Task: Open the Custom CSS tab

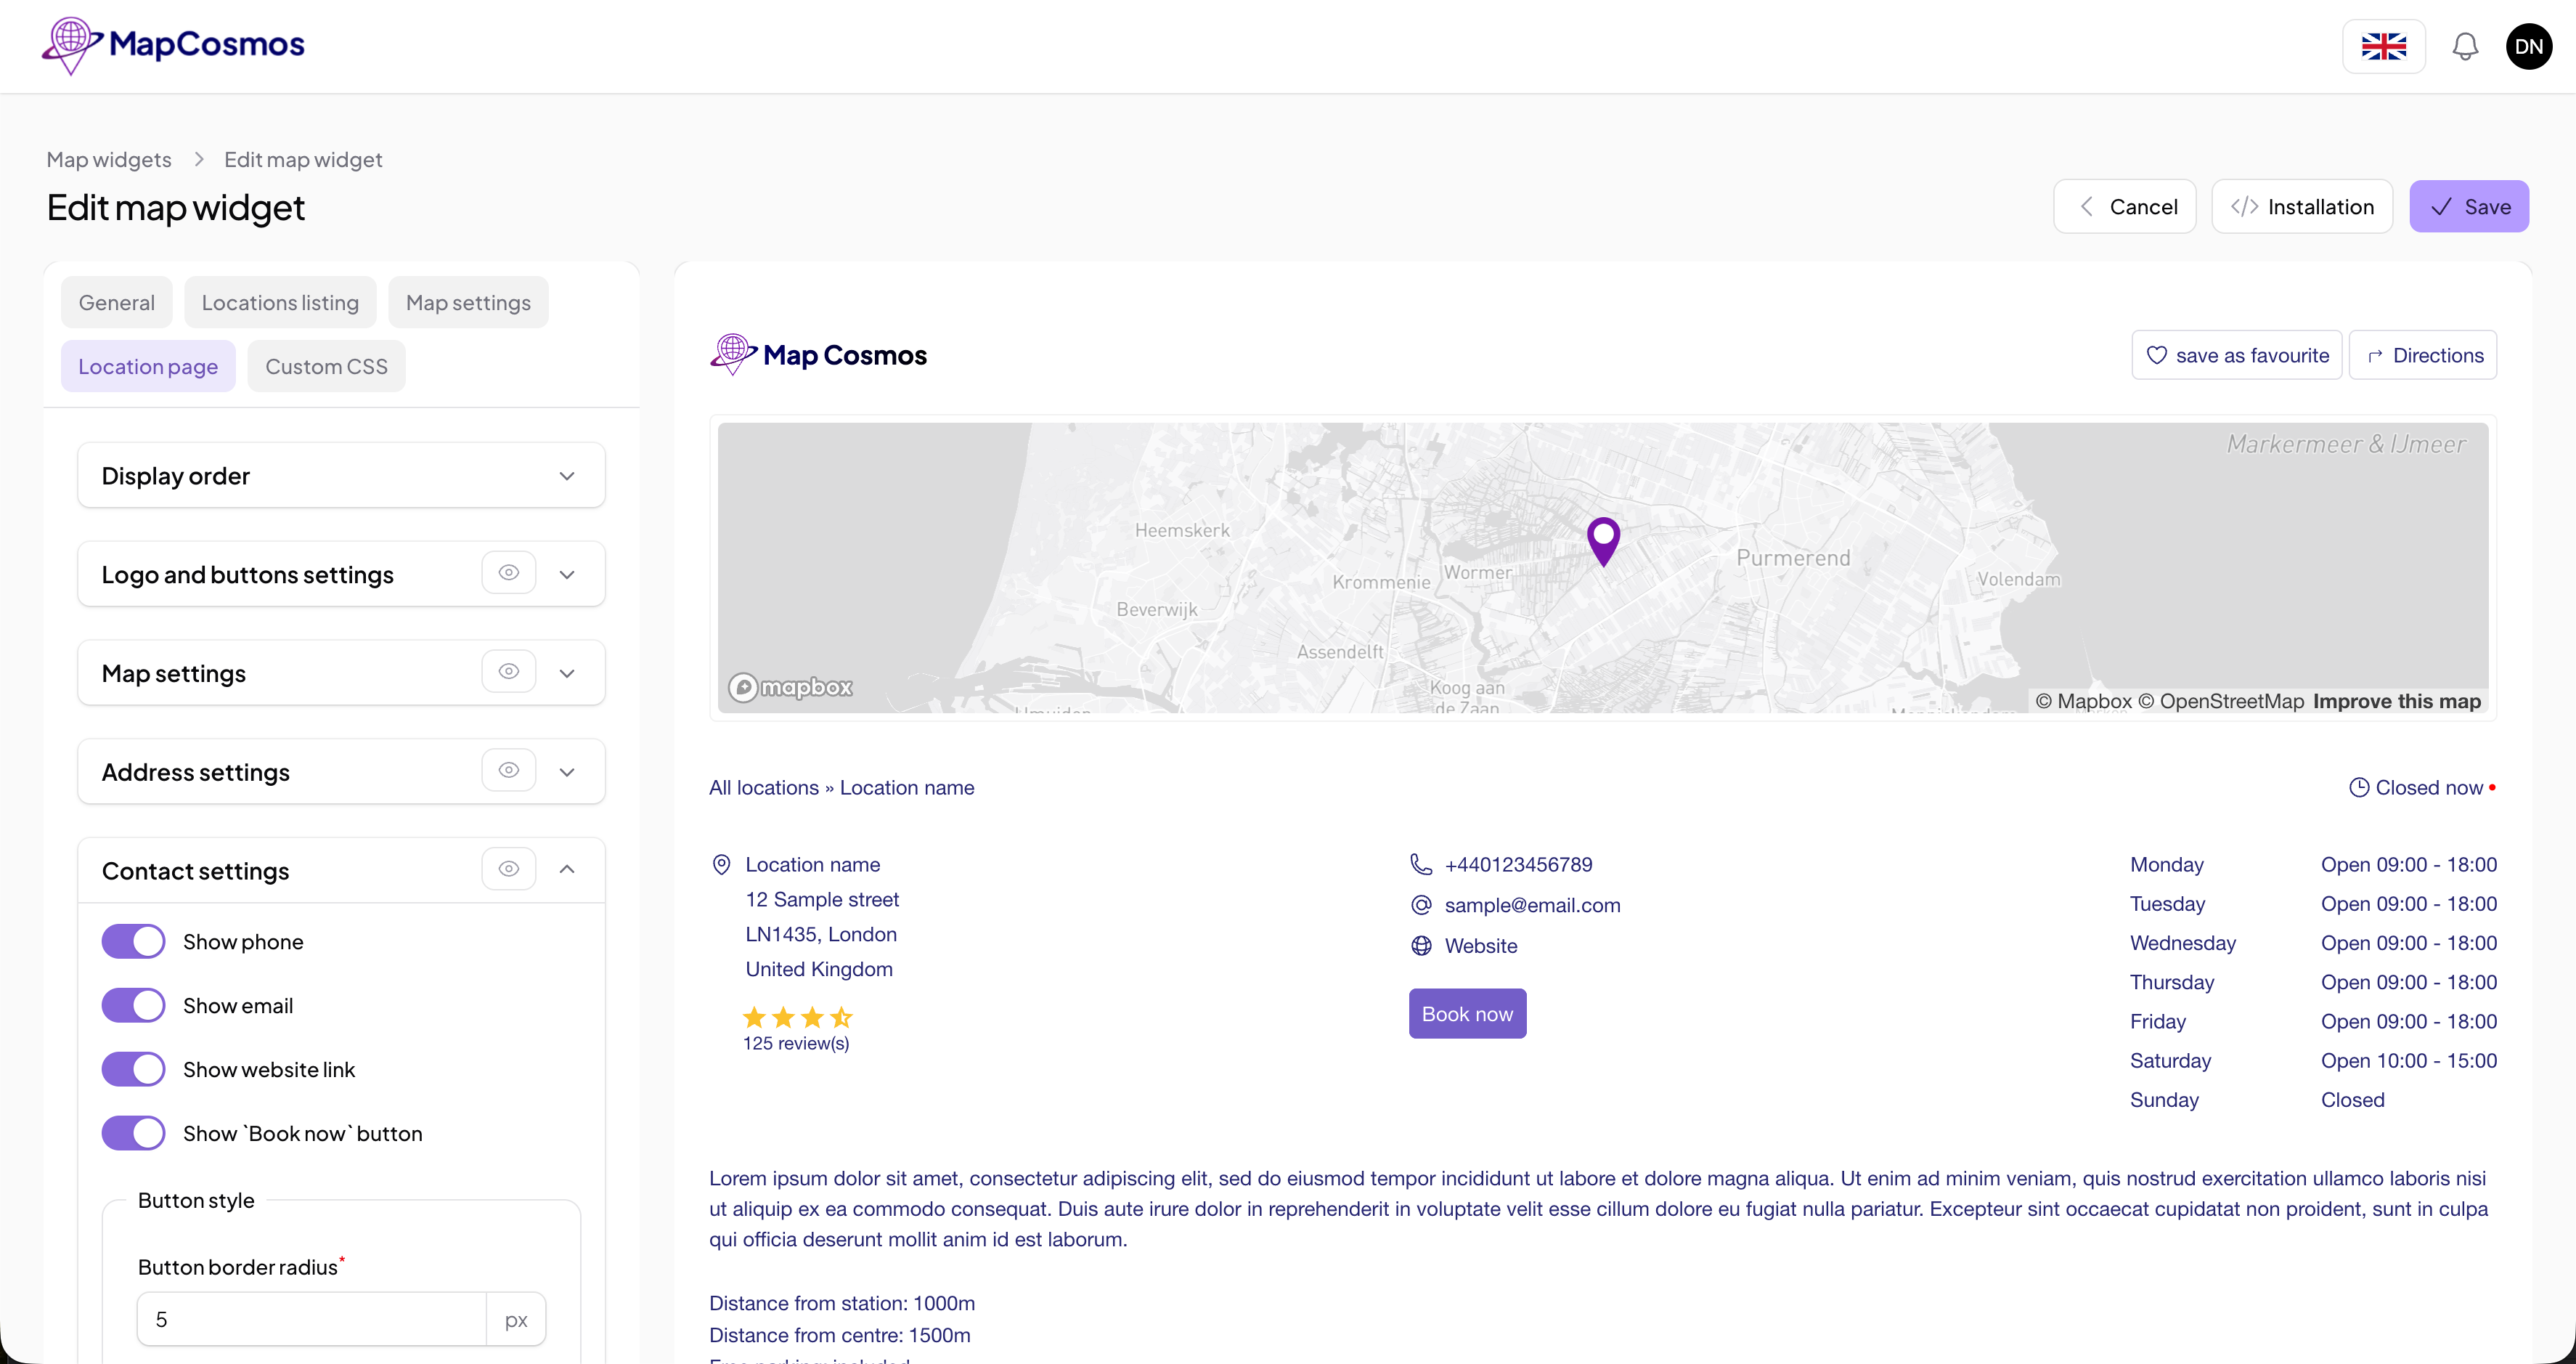Action: 326,366
